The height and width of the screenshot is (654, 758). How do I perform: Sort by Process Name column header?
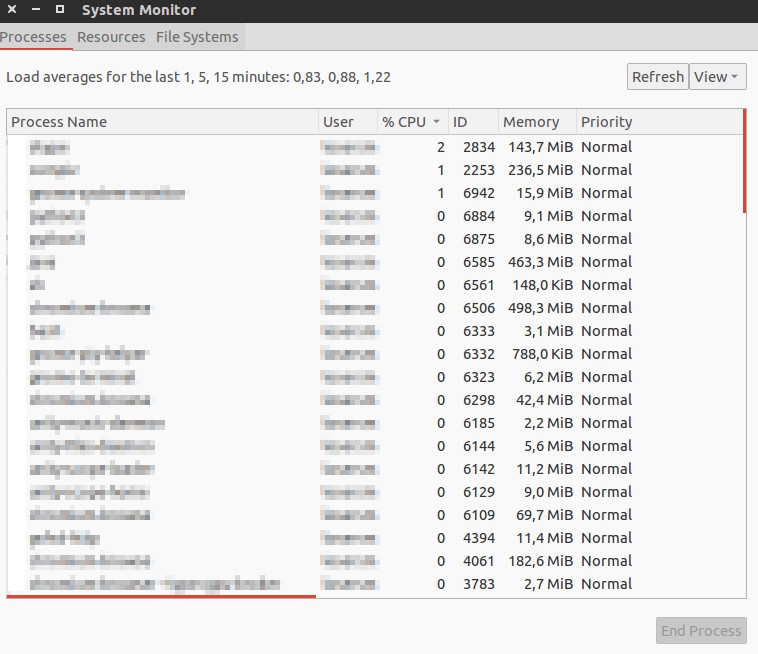click(x=160, y=122)
